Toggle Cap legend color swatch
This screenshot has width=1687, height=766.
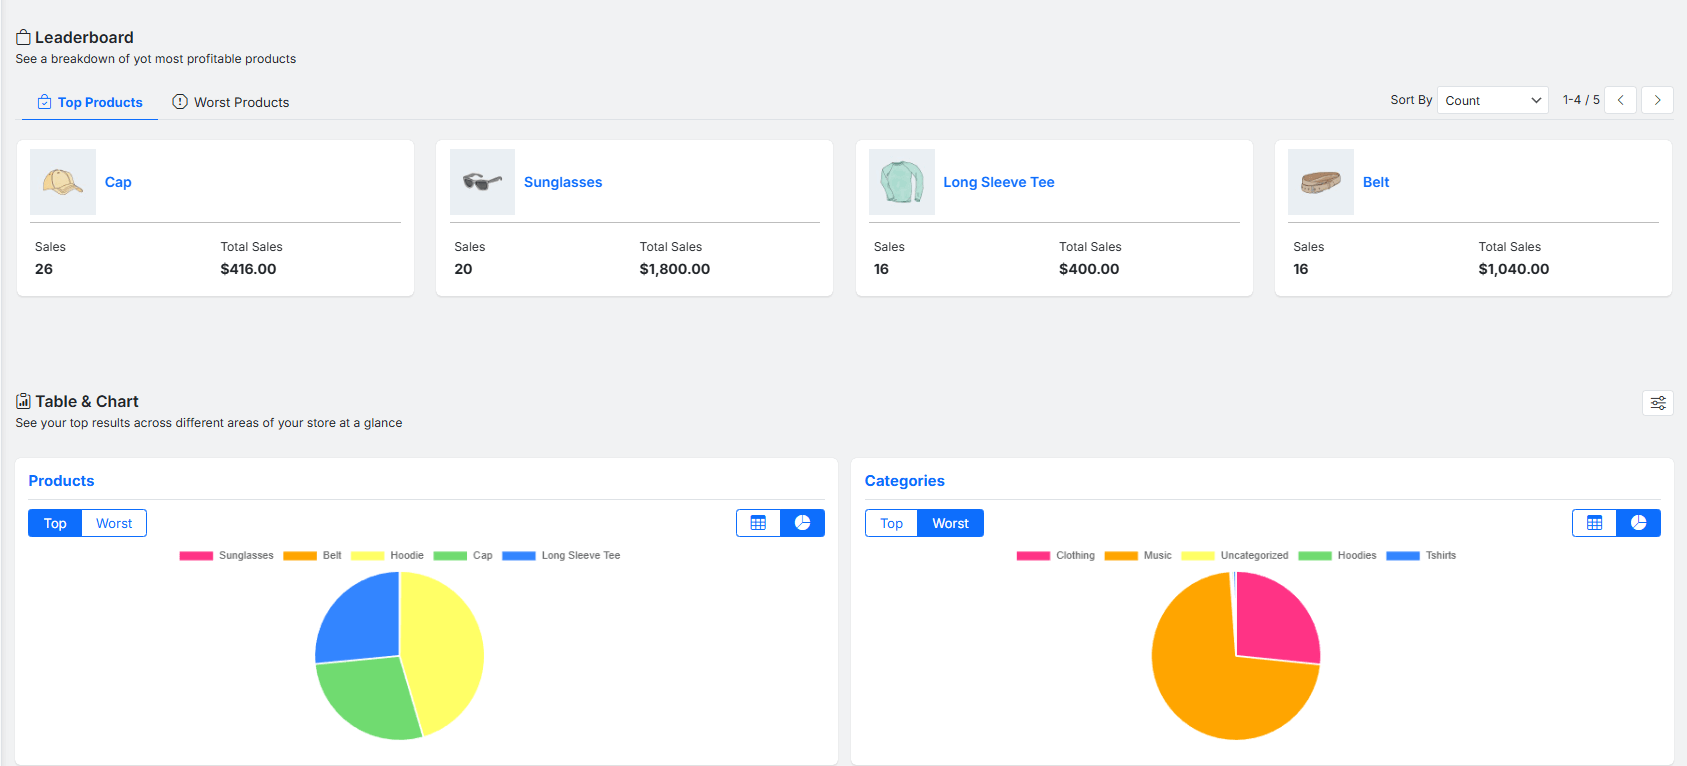[x=450, y=555]
